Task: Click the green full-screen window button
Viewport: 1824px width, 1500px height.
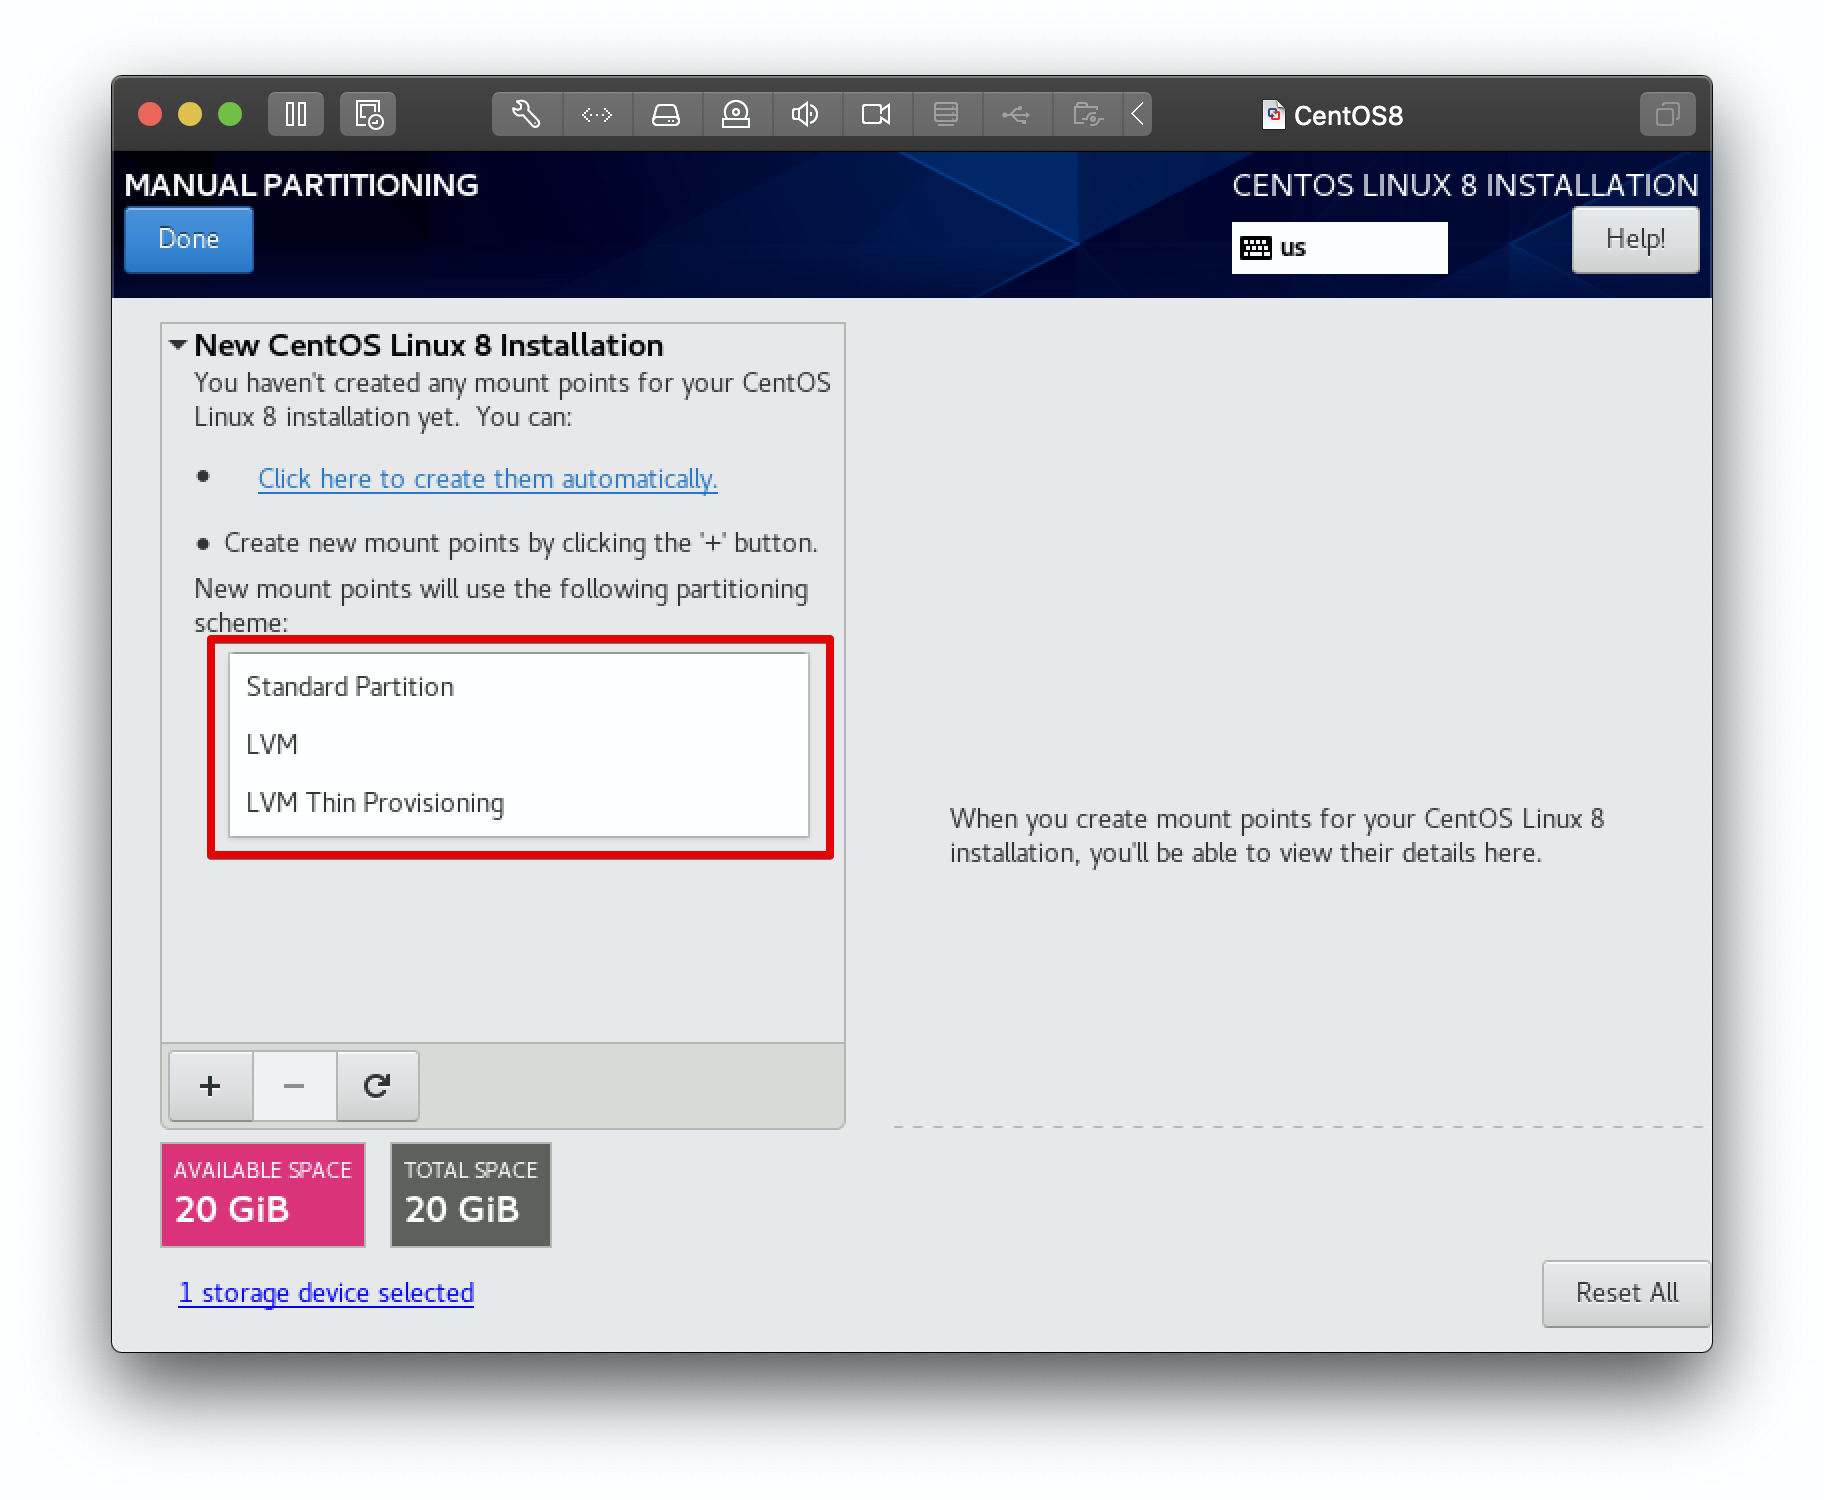Action: [x=230, y=114]
